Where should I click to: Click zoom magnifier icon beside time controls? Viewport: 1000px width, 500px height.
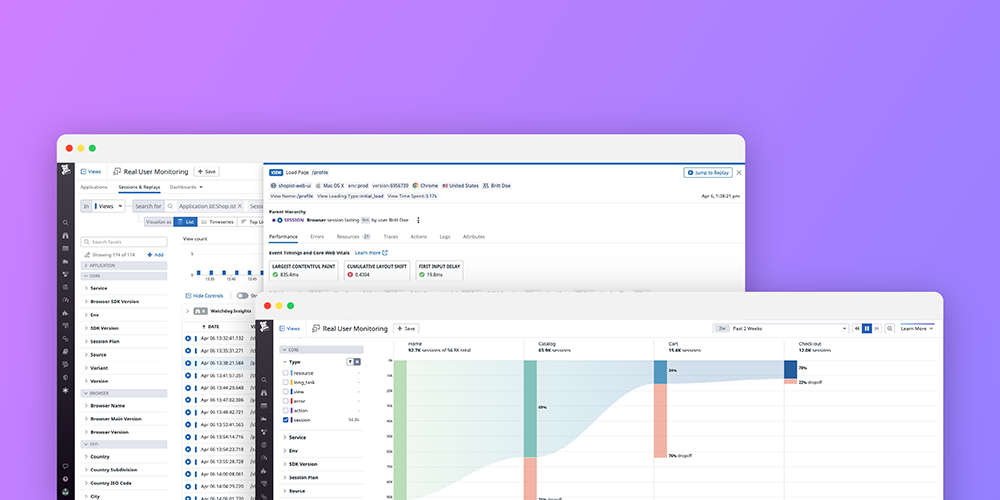[890, 328]
